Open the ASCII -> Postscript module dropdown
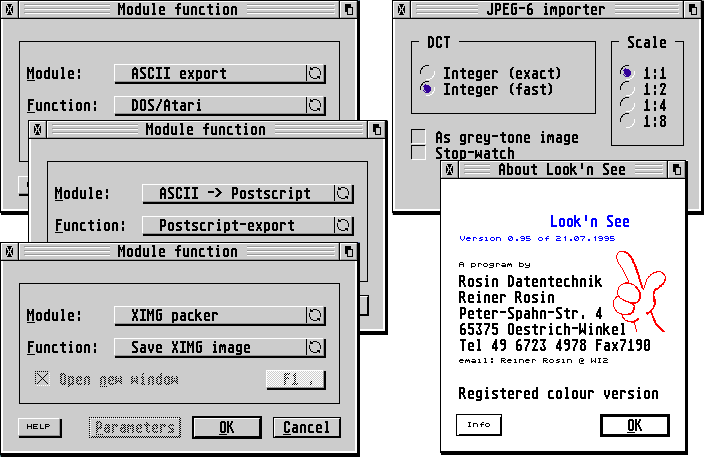The width and height of the screenshot is (704, 457). [x=248, y=193]
